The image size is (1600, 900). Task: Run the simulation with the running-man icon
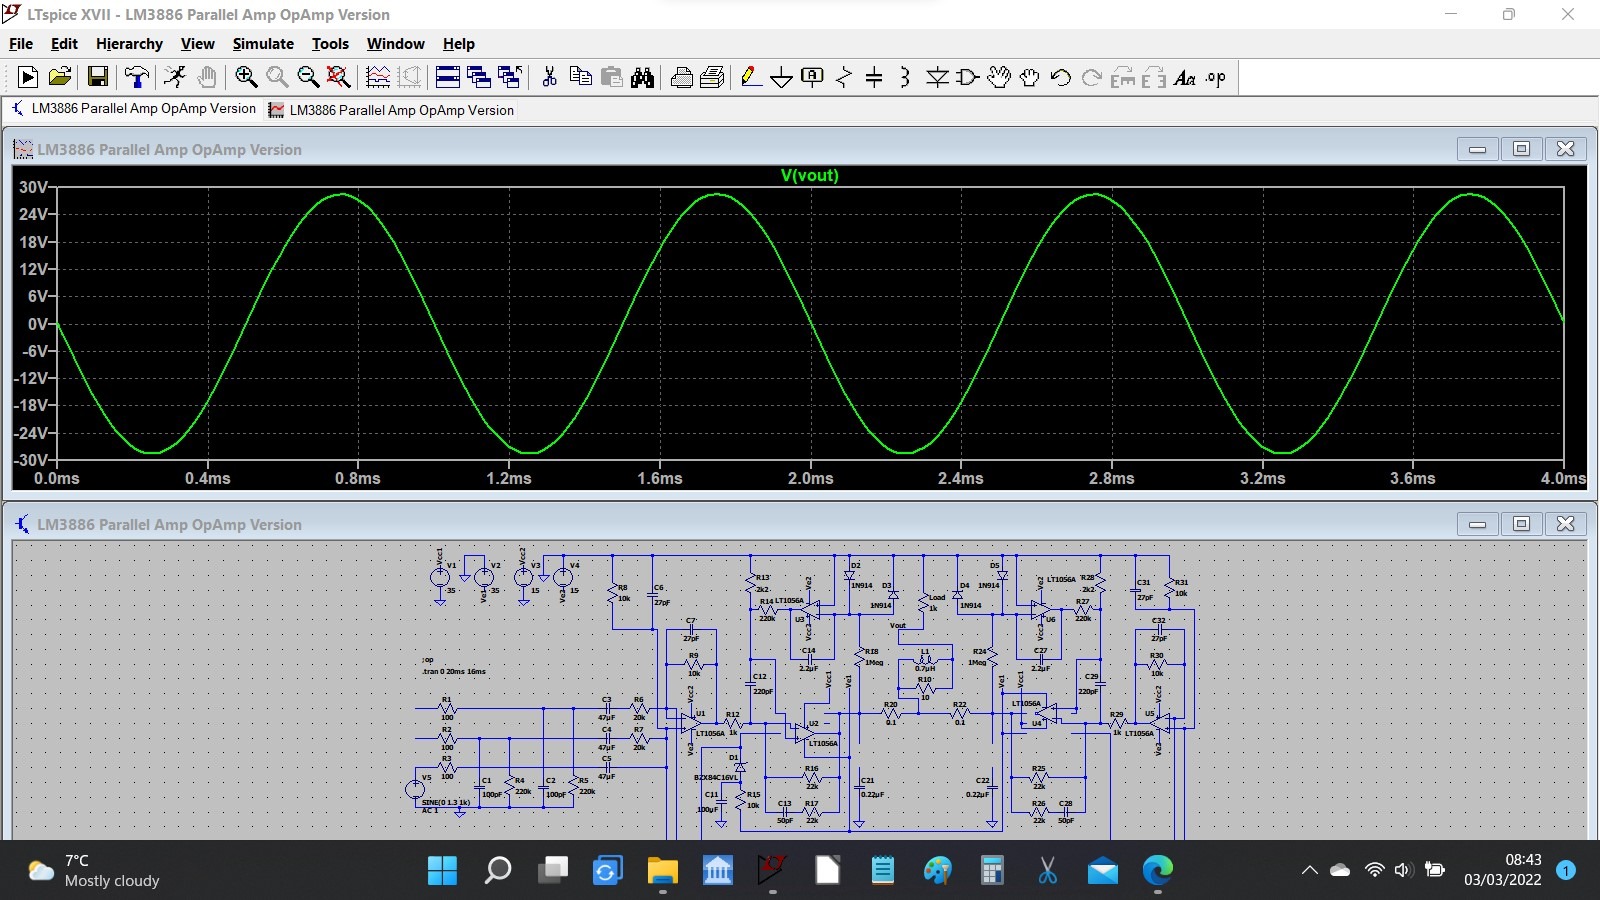click(x=175, y=77)
